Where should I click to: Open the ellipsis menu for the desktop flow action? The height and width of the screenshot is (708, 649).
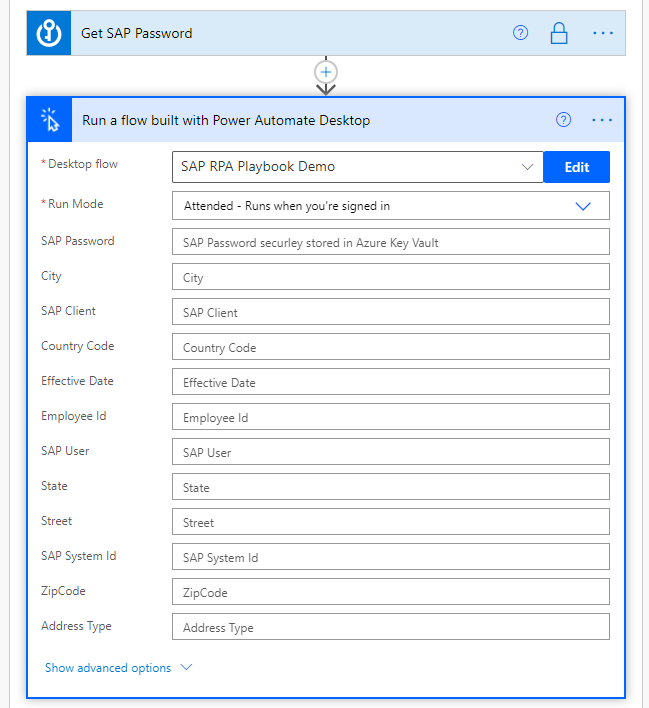602,120
